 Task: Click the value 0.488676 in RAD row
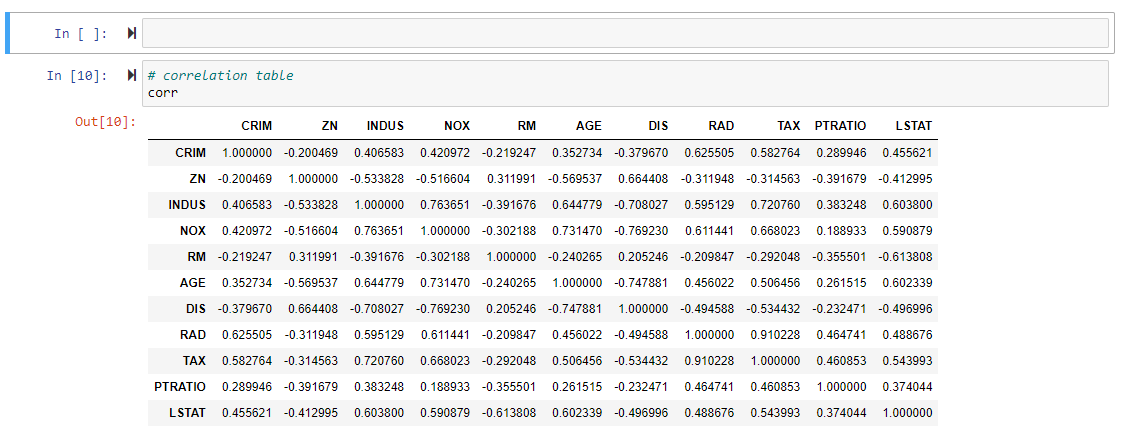[907, 335]
